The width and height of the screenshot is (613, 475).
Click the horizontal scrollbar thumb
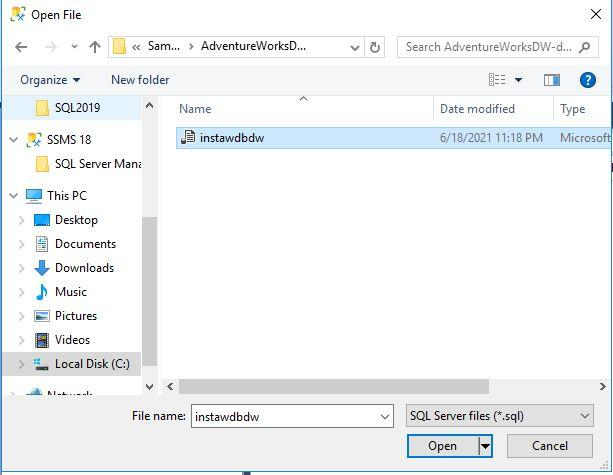333,387
